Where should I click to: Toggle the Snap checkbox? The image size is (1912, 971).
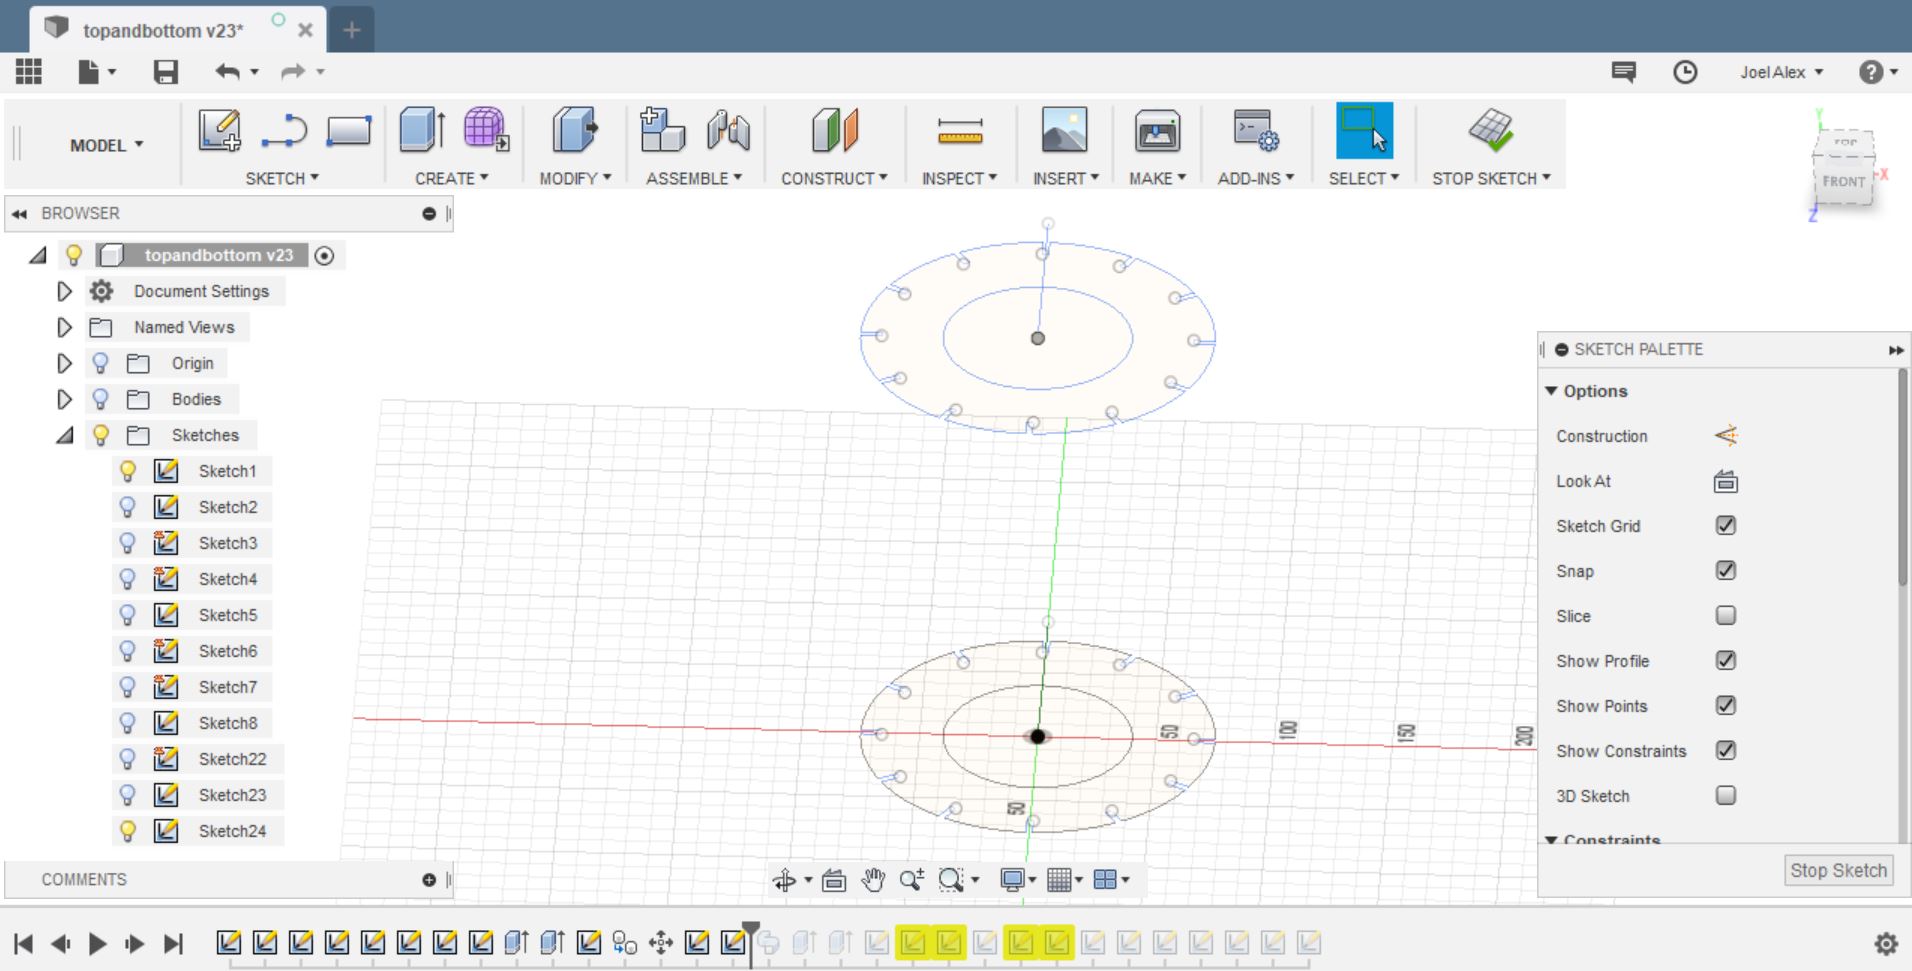pyautogui.click(x=1726, y=571)
